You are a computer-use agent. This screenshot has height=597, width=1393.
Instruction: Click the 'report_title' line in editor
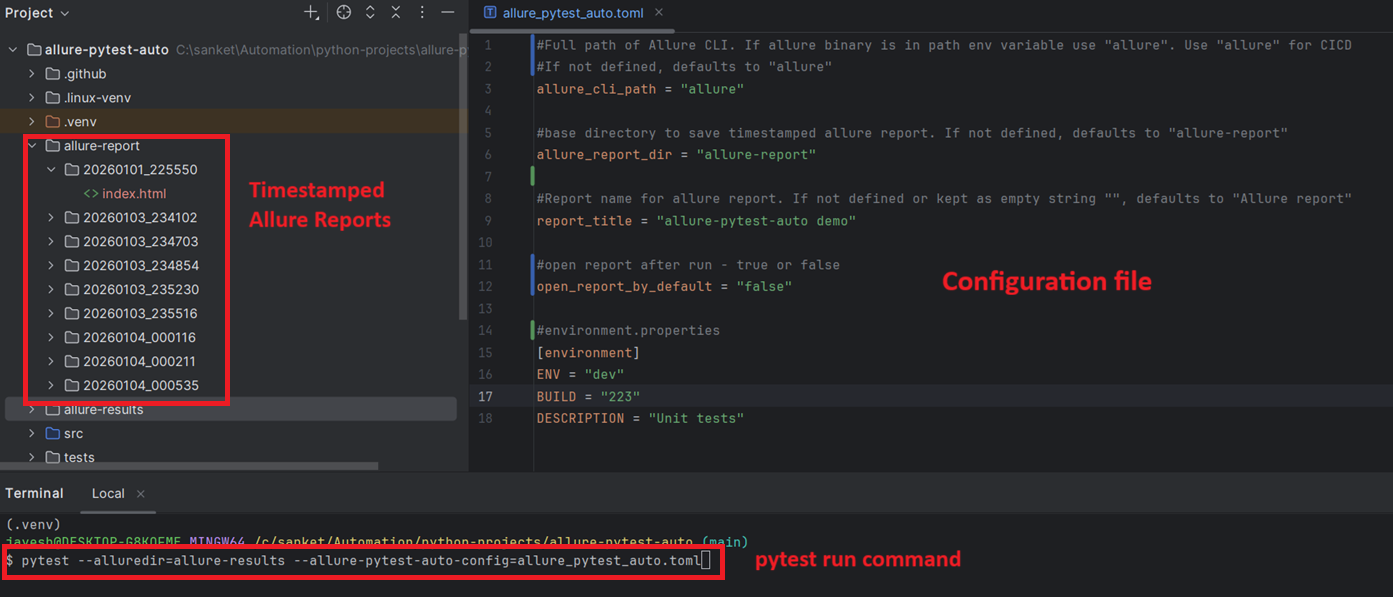(x=696, y=221)
